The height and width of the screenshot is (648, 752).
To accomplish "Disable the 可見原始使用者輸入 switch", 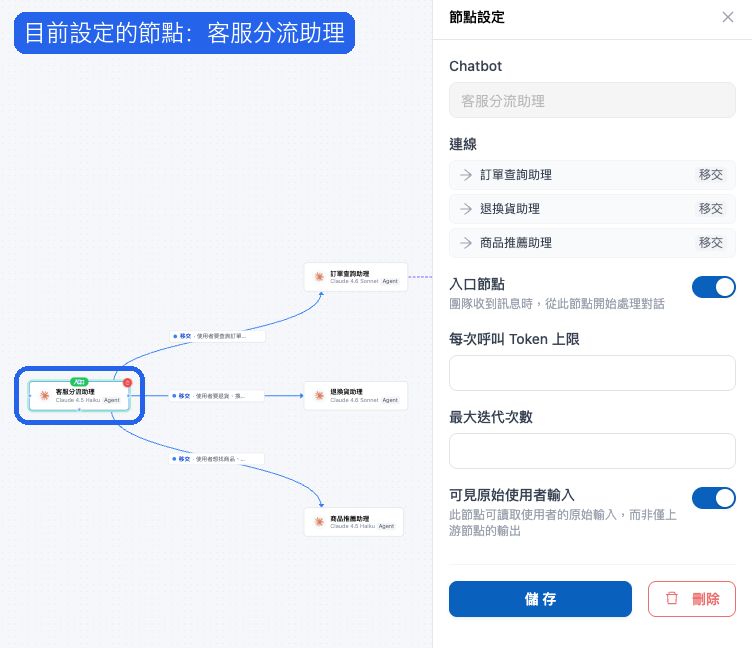I will coord(713,498).
